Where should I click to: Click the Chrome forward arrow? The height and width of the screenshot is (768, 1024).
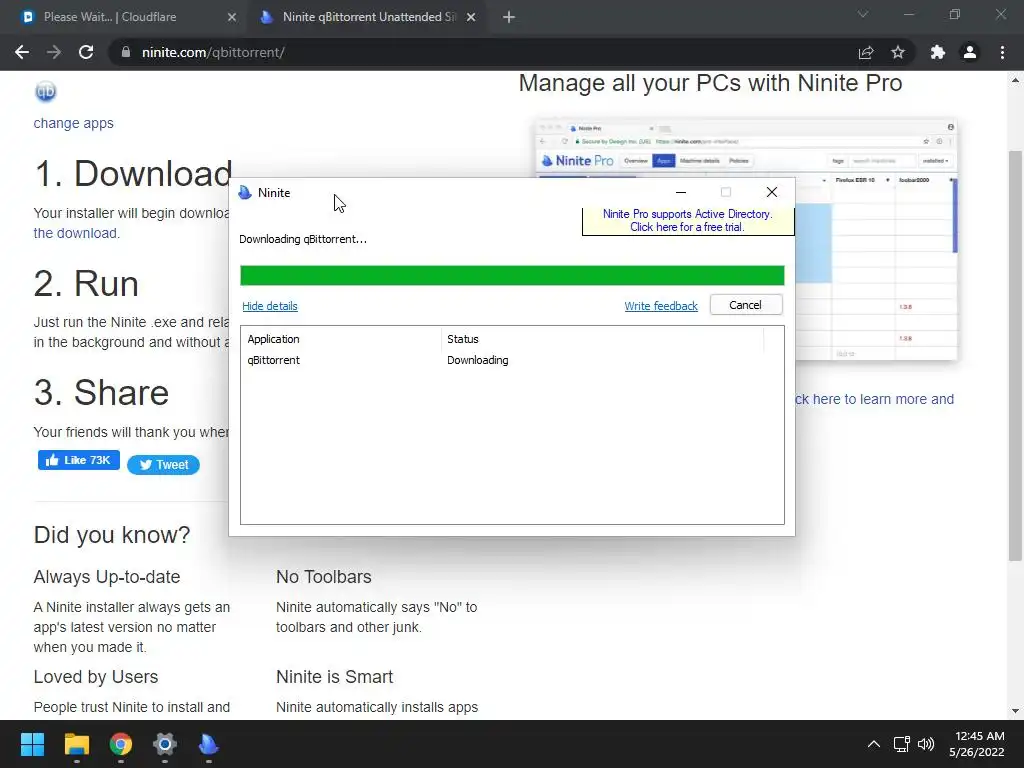click(x=54, y=52)
